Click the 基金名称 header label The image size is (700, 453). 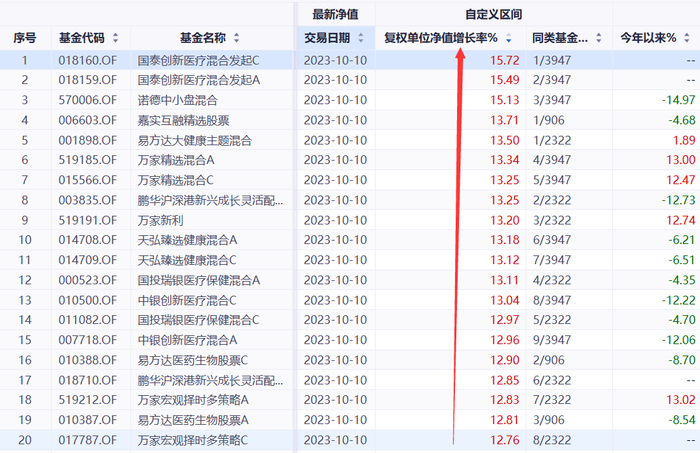click(x=203, y=38)
